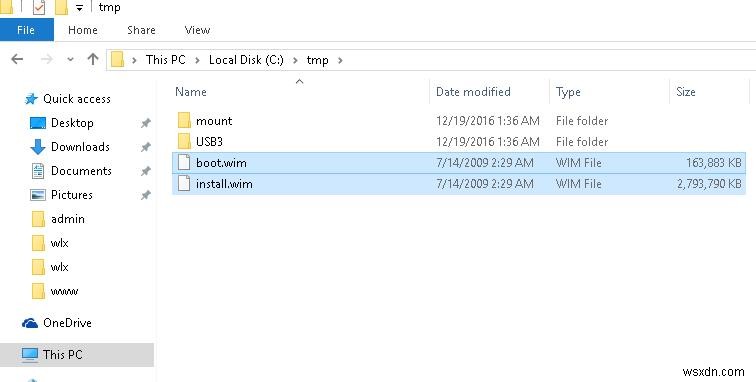Screen dimensions: 756x382
Task: Select the boot.wim file name
Action: coord(221,163)
